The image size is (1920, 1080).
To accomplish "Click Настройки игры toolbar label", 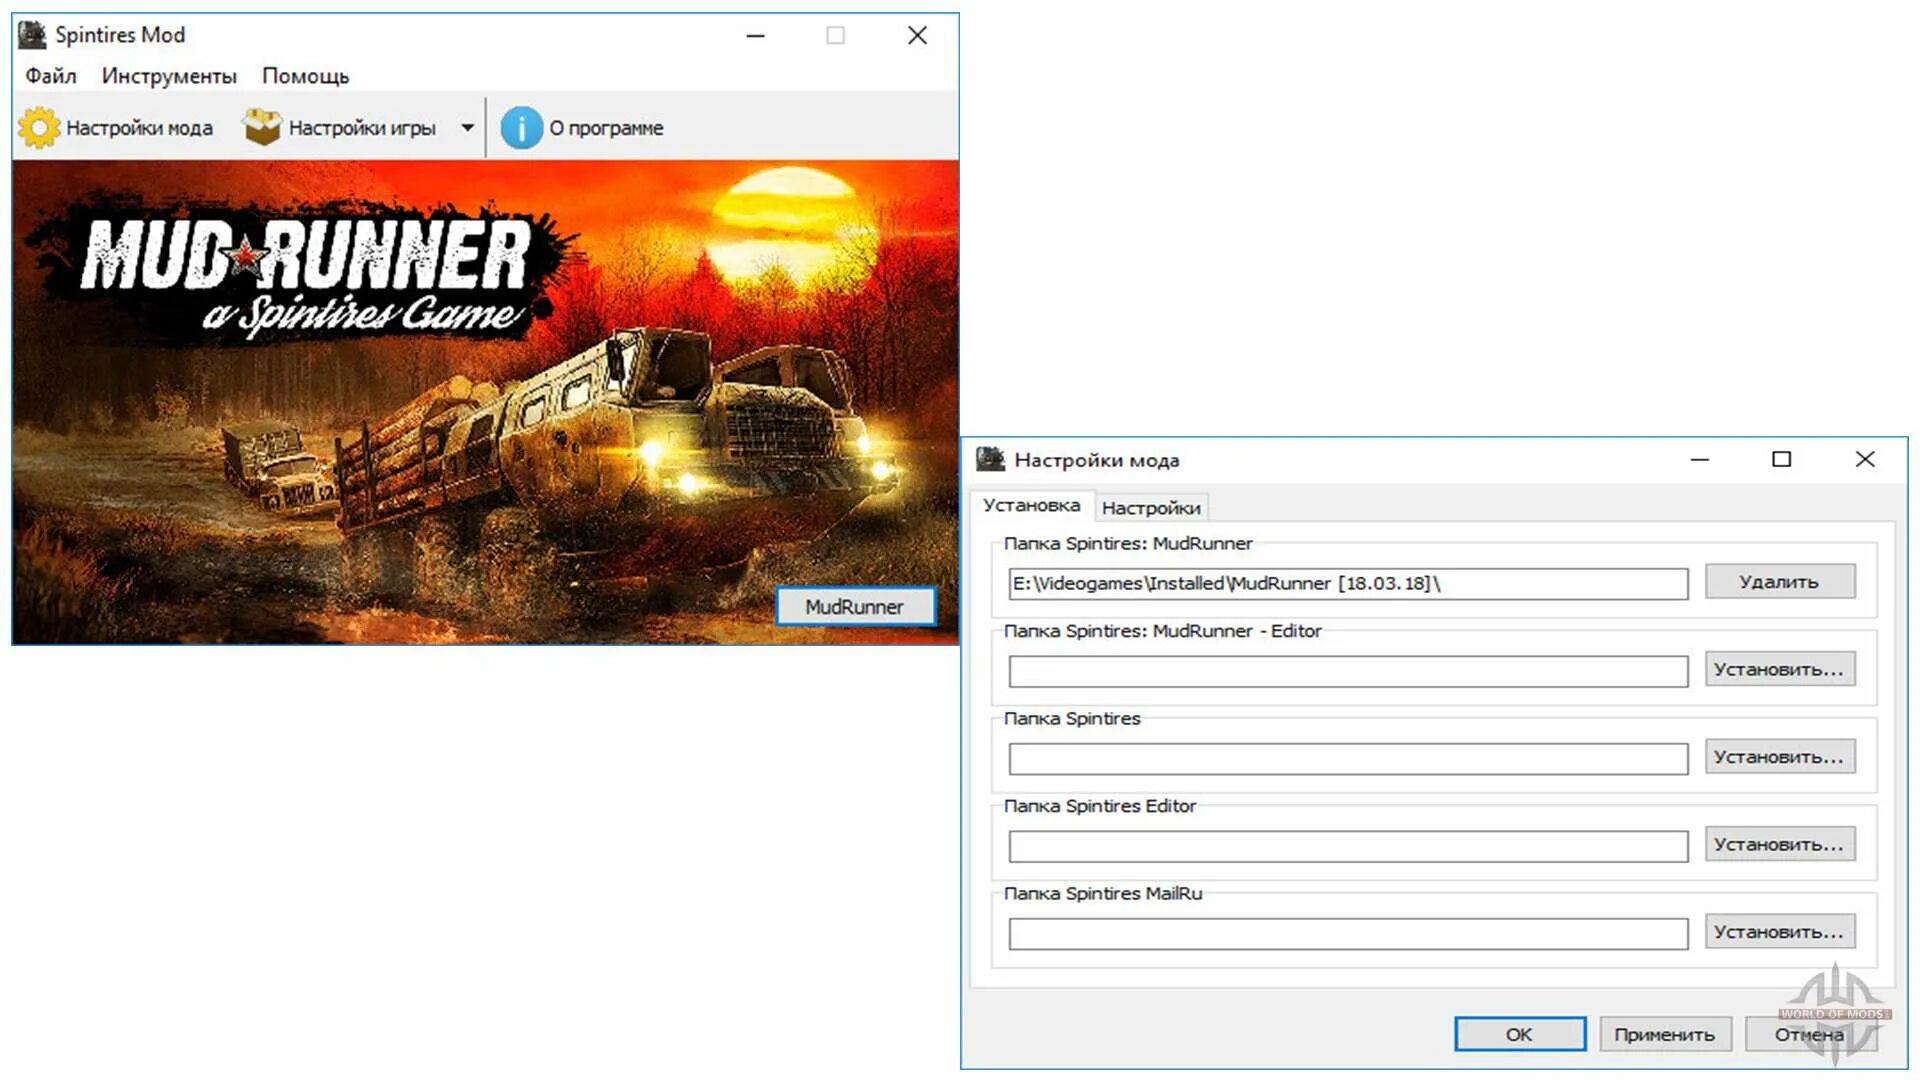I will point(362,128).
